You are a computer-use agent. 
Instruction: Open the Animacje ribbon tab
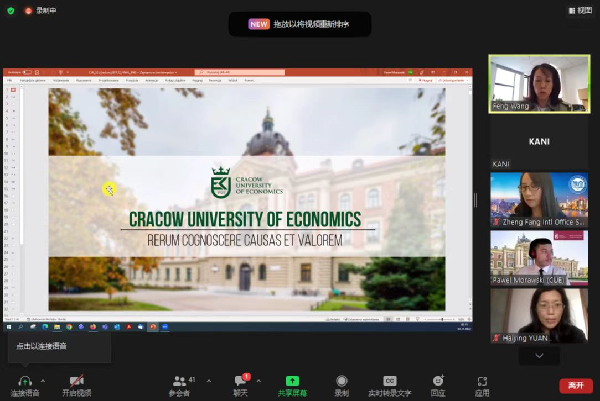152,80
